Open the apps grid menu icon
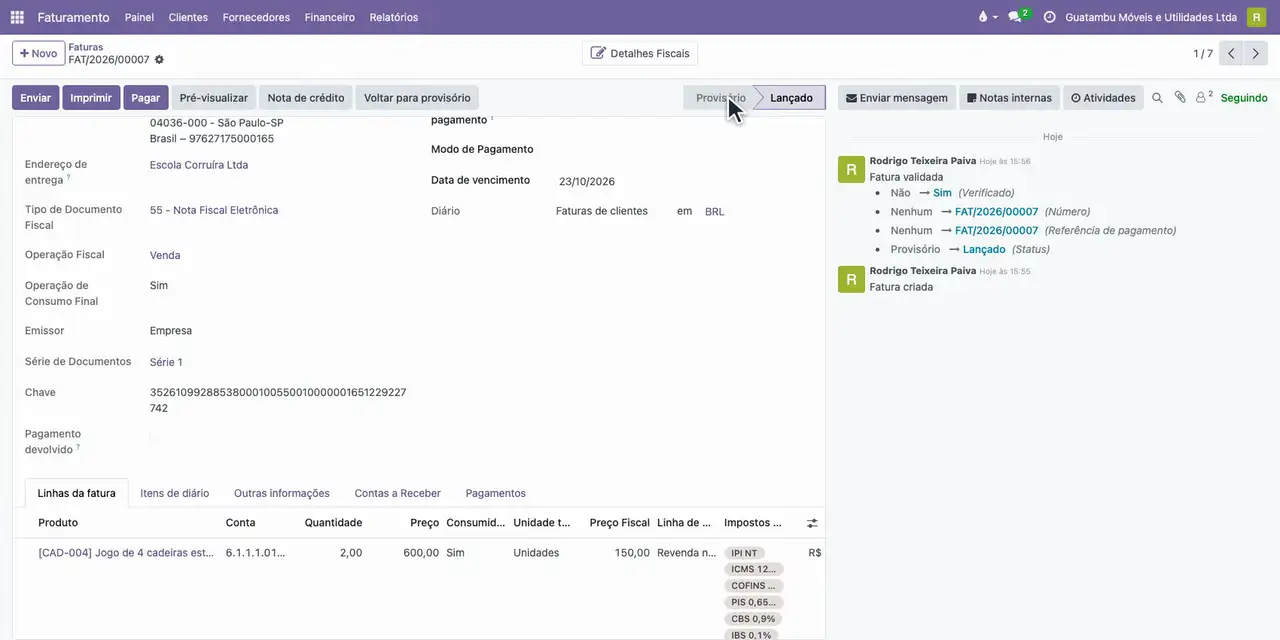This screenshot has width=1280, height=640. point(17,17)
